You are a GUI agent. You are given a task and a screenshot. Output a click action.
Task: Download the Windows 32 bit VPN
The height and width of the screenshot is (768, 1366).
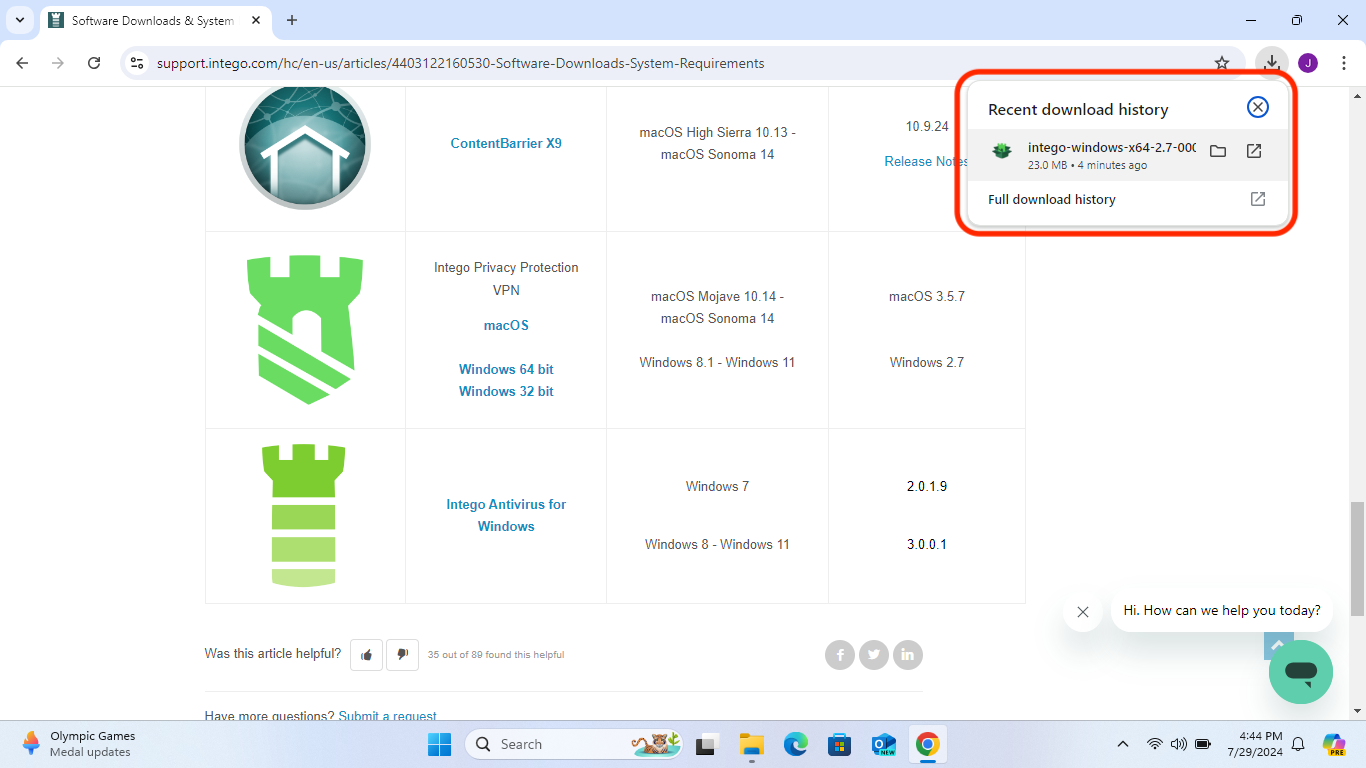pyautogui.click(x=506, y=391)
